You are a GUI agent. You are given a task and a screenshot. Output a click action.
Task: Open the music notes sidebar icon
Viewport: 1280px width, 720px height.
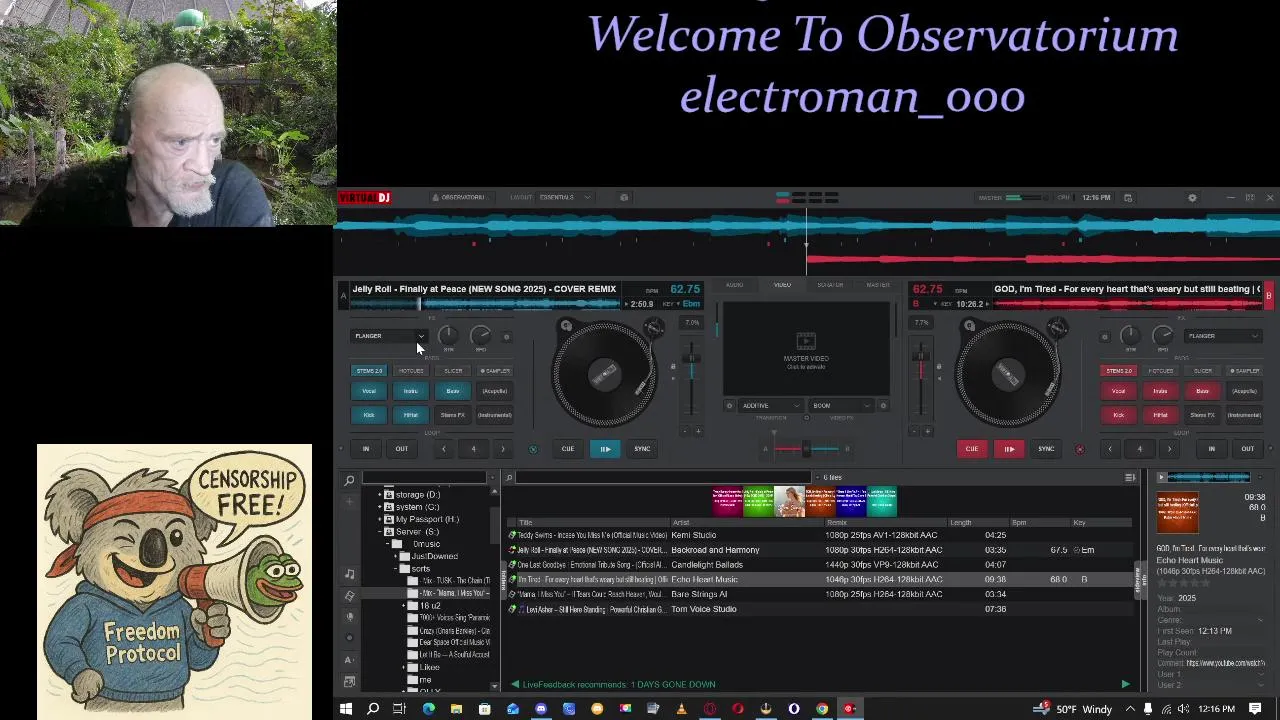(349, 573)
